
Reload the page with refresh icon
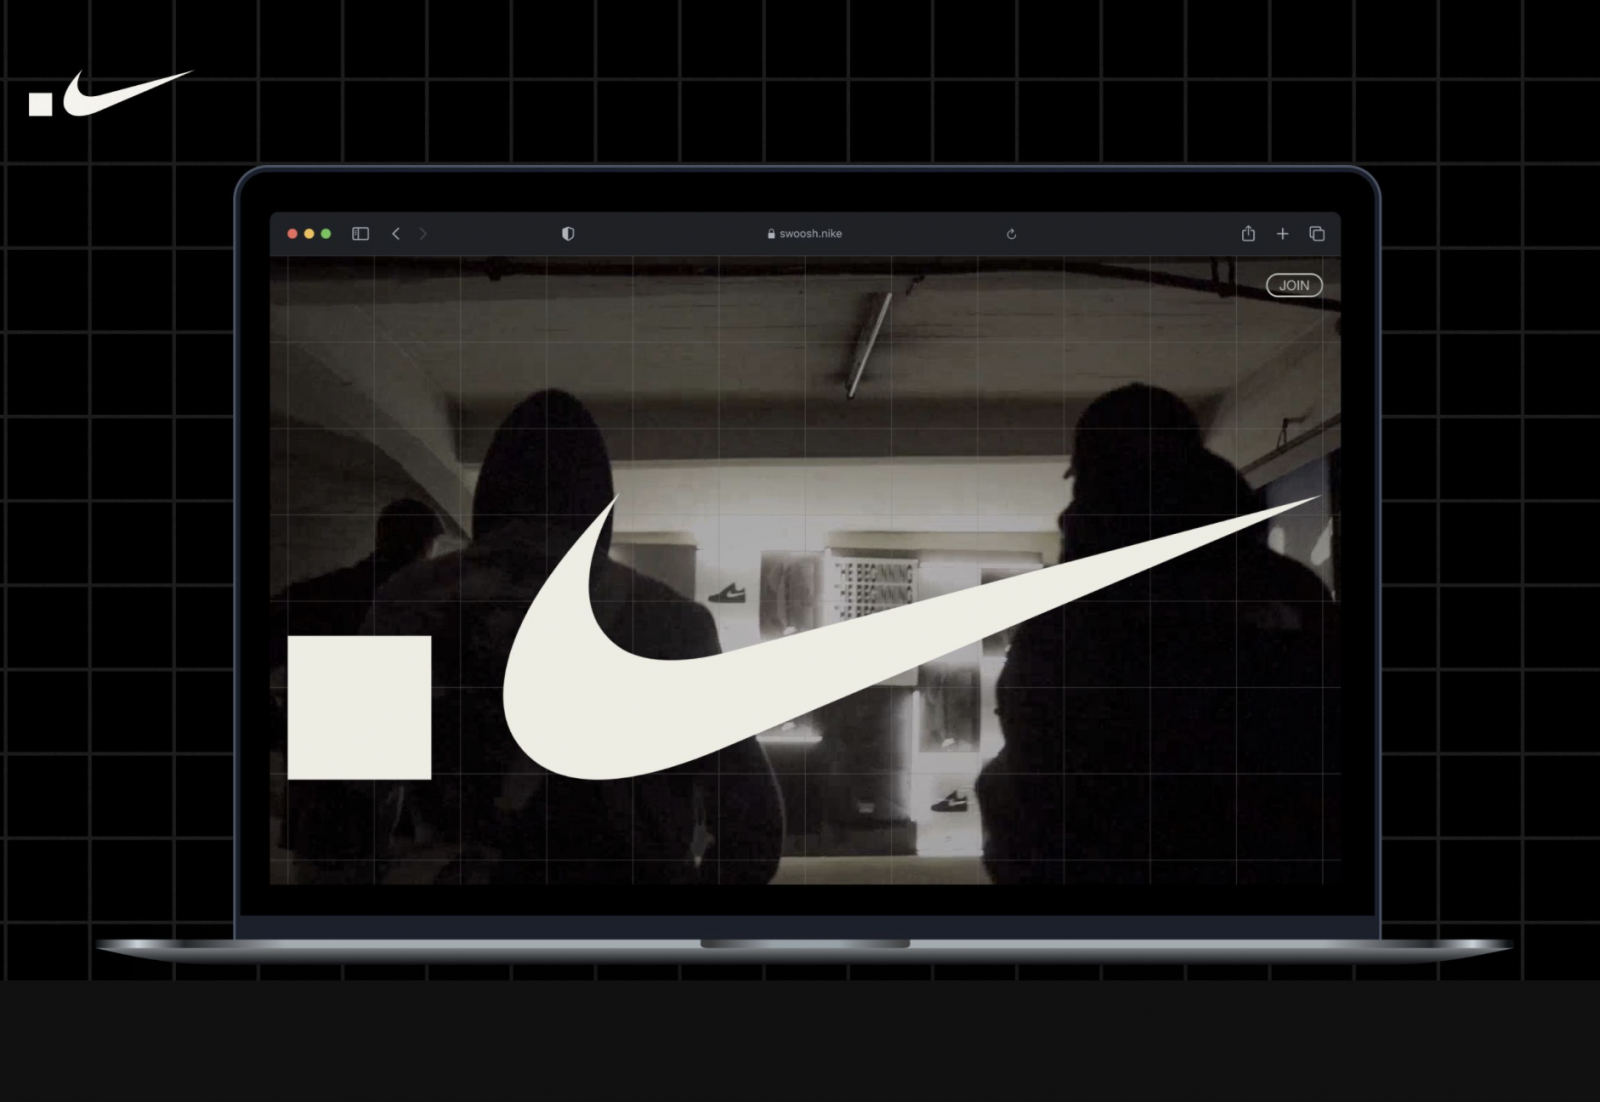coord(1011,234)
